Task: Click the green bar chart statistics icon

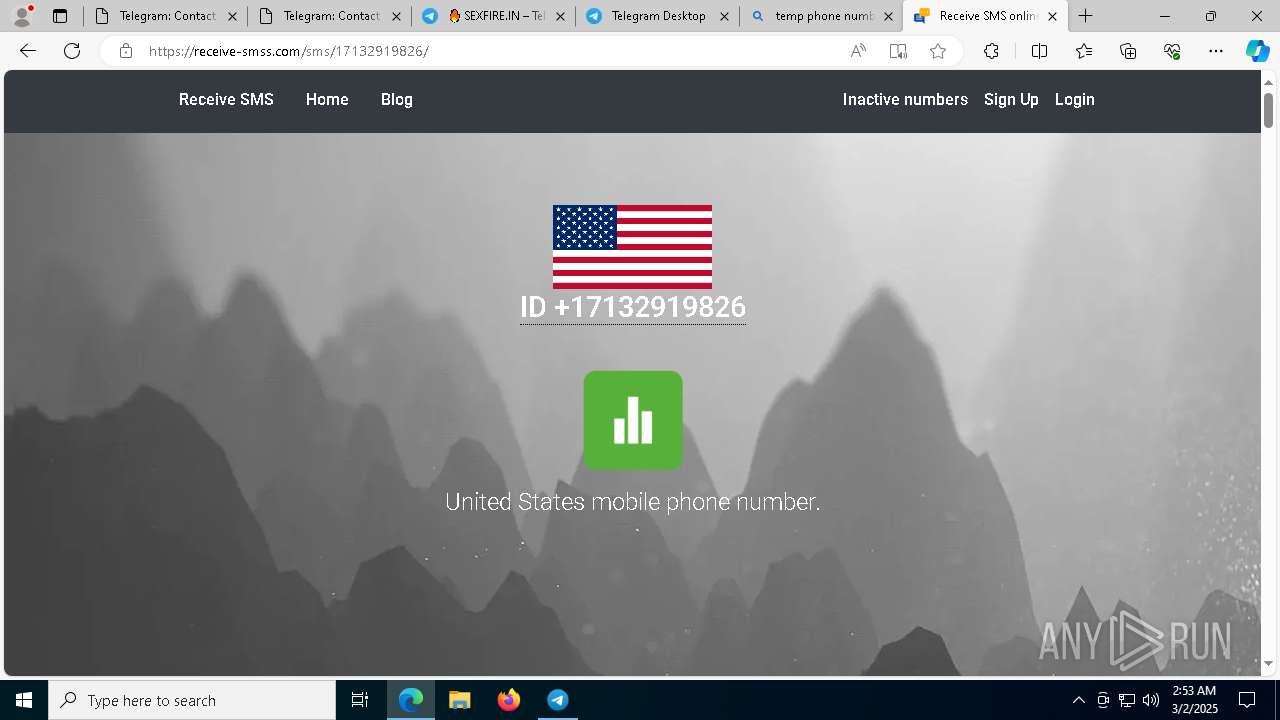Action: pos(633,420)
